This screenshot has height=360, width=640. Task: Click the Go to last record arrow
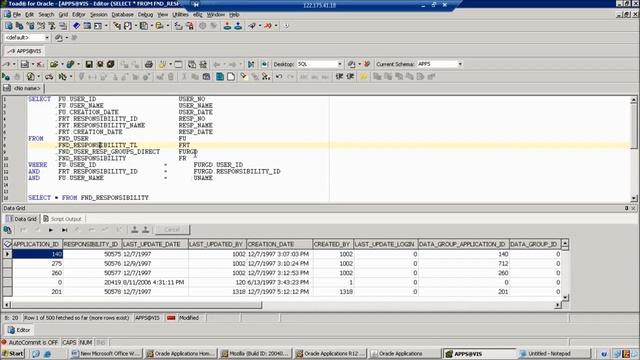[64, 230]
